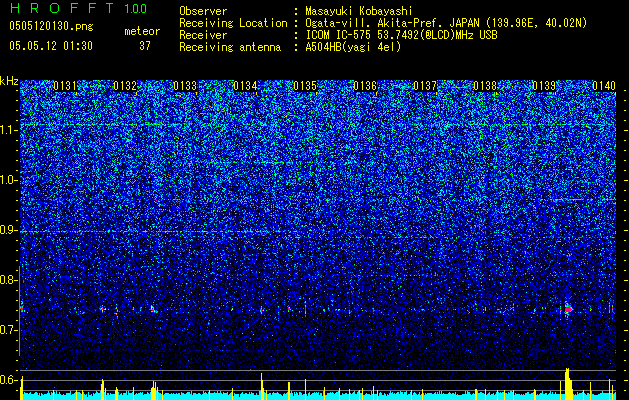The width and height of the screenshot is (629, 400).
Task: Click the 0131 time marker
Action: [65, 86]
